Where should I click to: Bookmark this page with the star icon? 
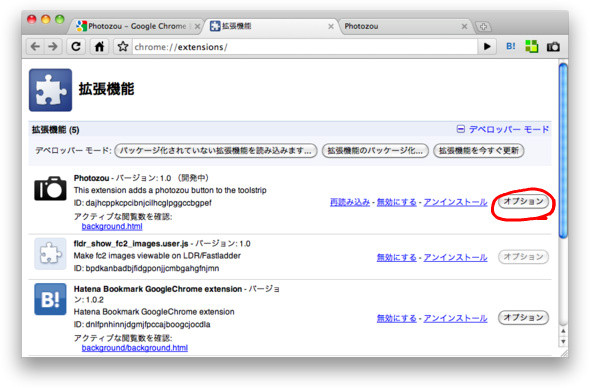point(123,47)
